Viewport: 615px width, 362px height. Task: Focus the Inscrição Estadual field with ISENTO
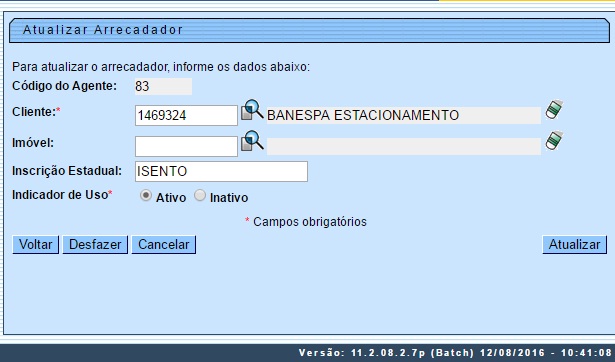tap(221, 171)
